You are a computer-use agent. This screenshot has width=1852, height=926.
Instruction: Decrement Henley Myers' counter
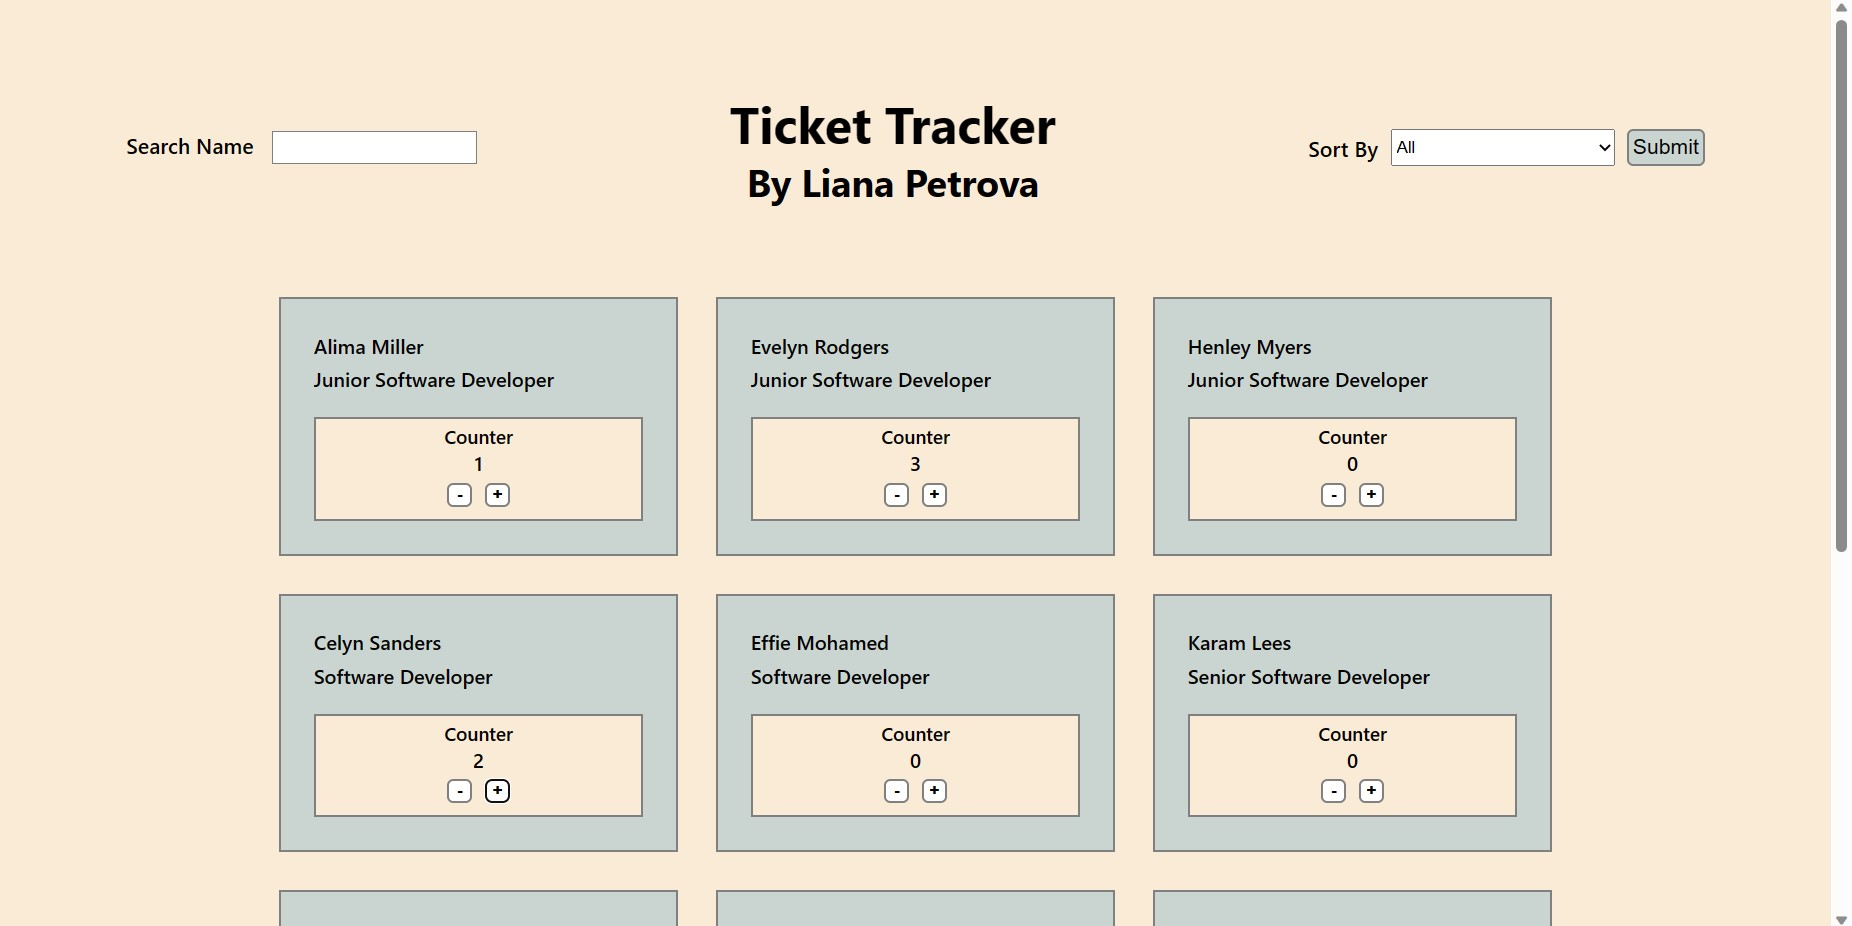point(1333,495)
